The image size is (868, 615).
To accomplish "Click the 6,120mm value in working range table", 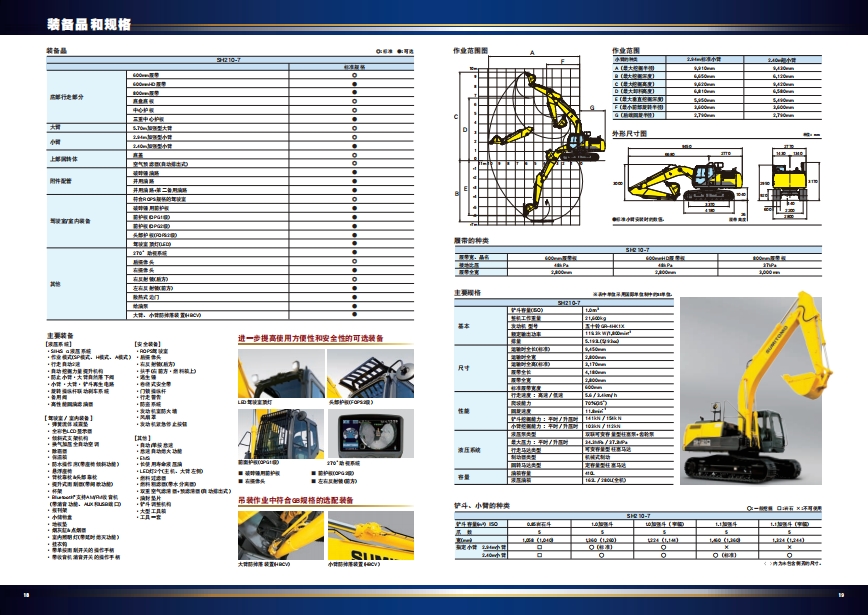I will (x=782, y=76).
